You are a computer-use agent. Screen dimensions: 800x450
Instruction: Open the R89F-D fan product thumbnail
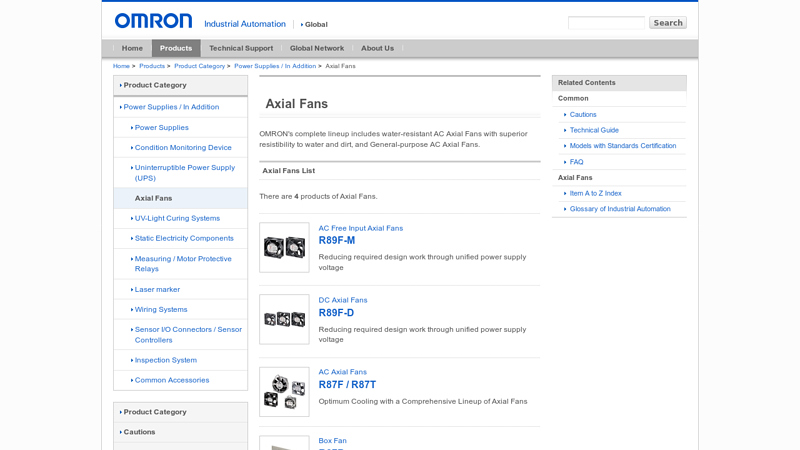[x=284, y=319]
